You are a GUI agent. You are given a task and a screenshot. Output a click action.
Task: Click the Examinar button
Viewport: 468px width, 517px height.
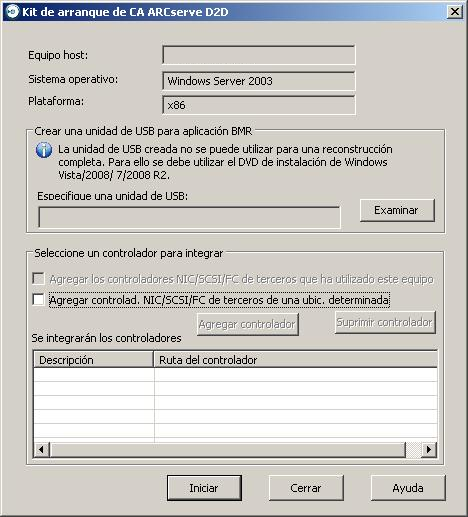click(397, 210)
